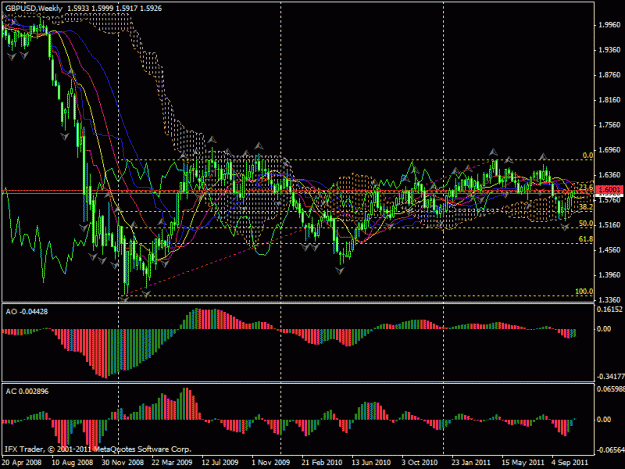Click the 13 Jun 2010 date label
Screen dimensions: 625x469
point(371,463)
